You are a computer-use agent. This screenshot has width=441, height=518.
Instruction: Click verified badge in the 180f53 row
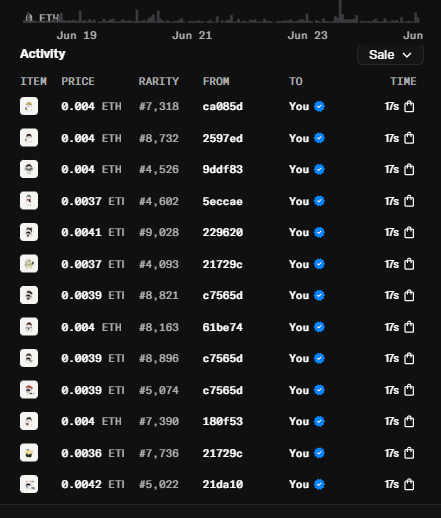click(x=319, y=421)
